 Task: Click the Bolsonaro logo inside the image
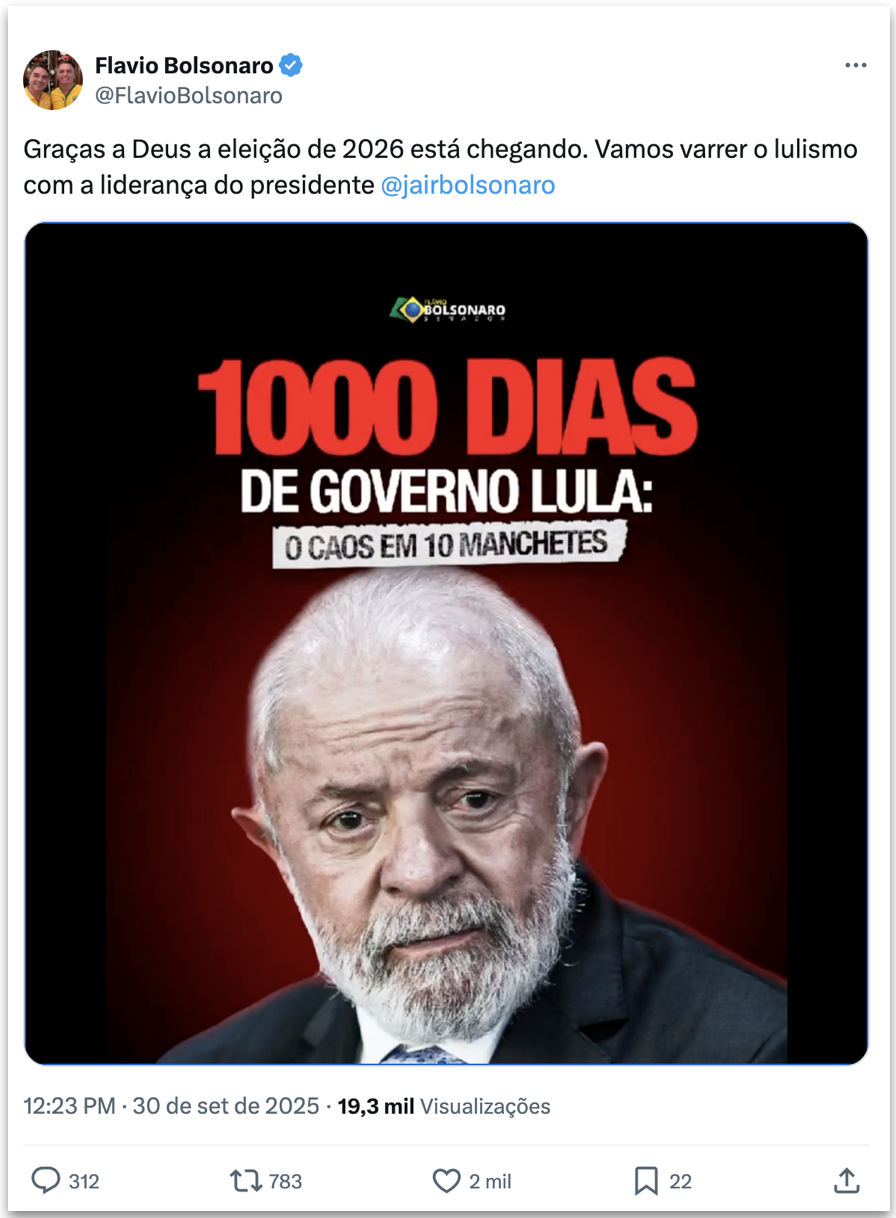pos(447,310)
